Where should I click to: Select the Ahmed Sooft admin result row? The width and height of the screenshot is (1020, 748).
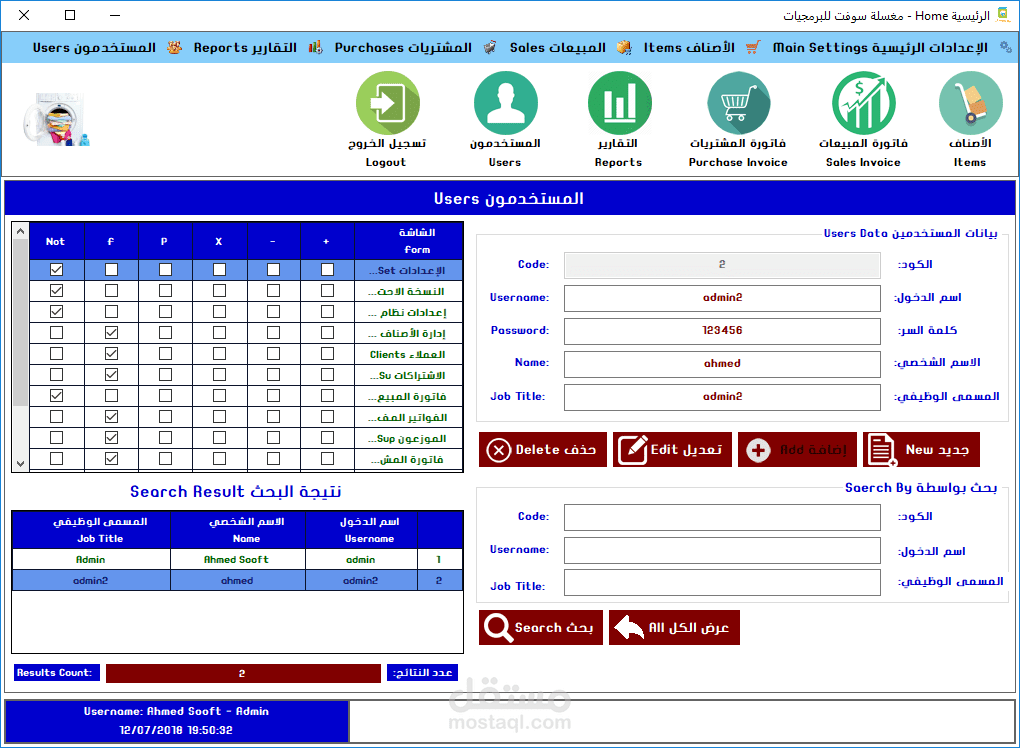tap(237, 559)
